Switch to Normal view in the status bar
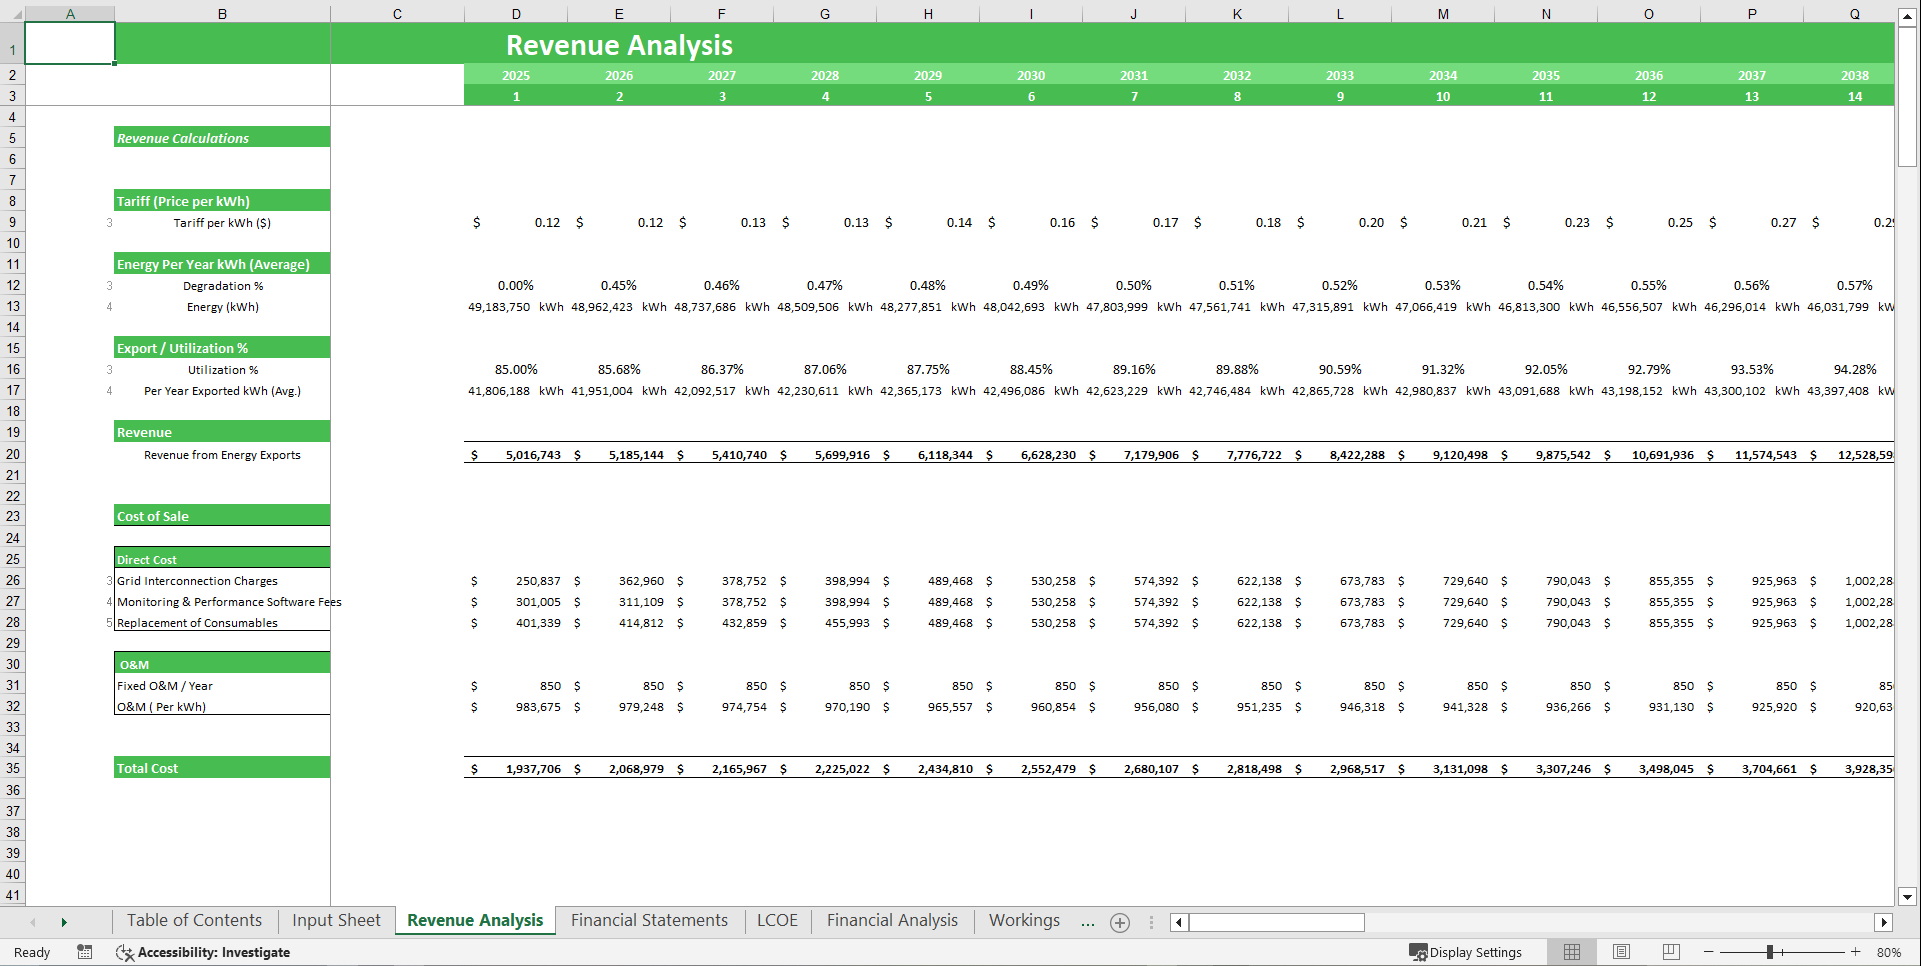The width and height of the screenshot is (1921, 966). click(1571, 952)
